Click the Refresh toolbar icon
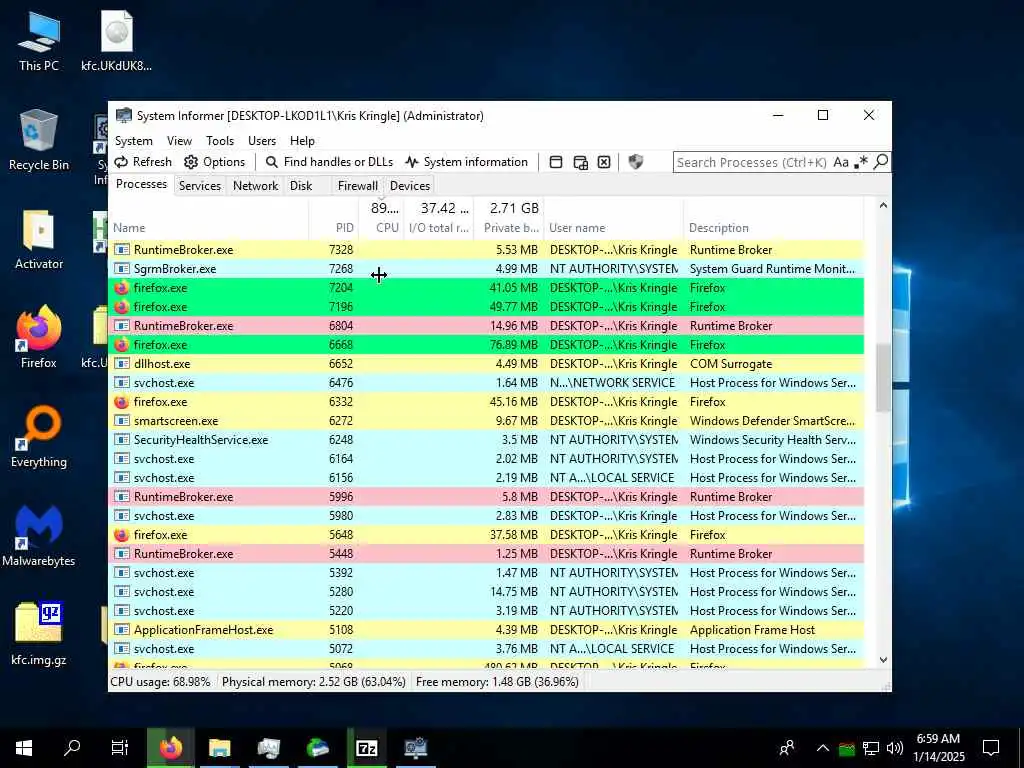 [x=121, y=162]
